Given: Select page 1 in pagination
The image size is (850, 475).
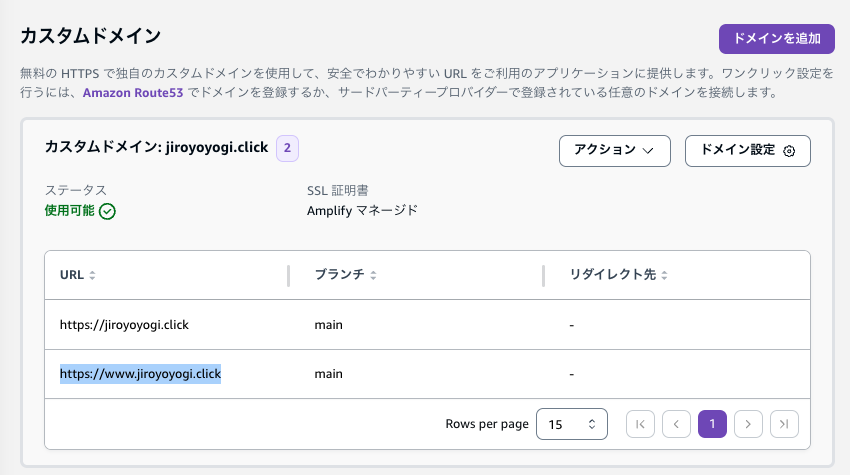Looking at the screenshot, I should click(x=712, y=424).
